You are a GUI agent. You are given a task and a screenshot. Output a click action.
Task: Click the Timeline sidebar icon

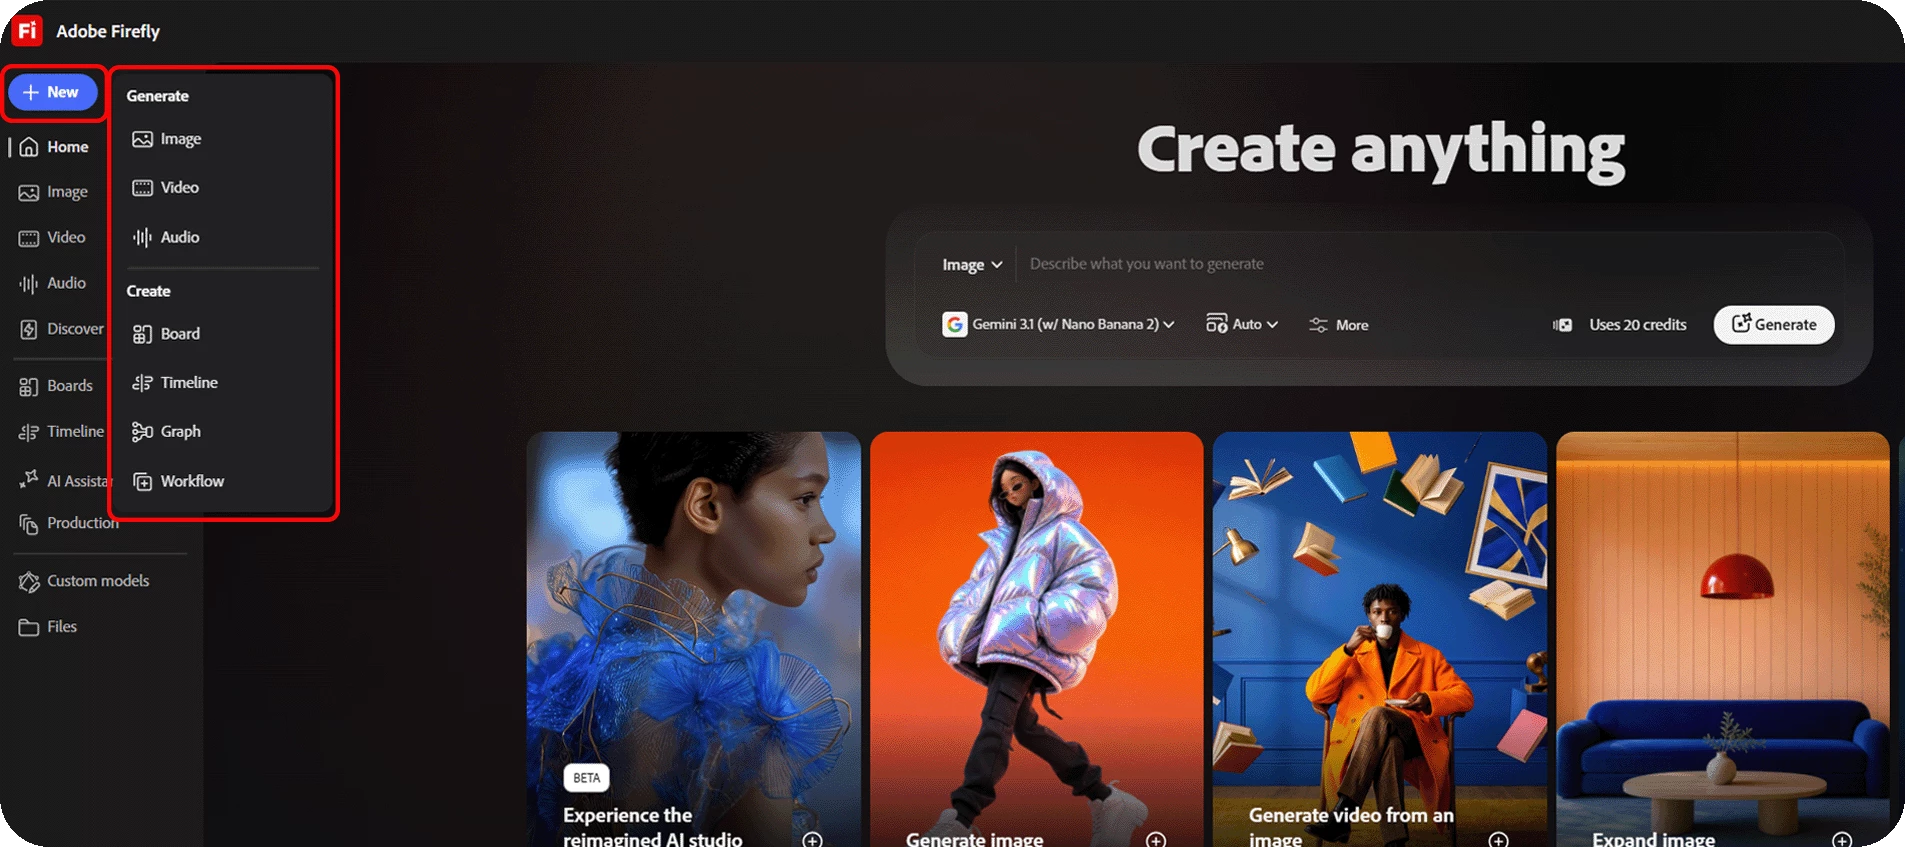[x=29, y=432]
